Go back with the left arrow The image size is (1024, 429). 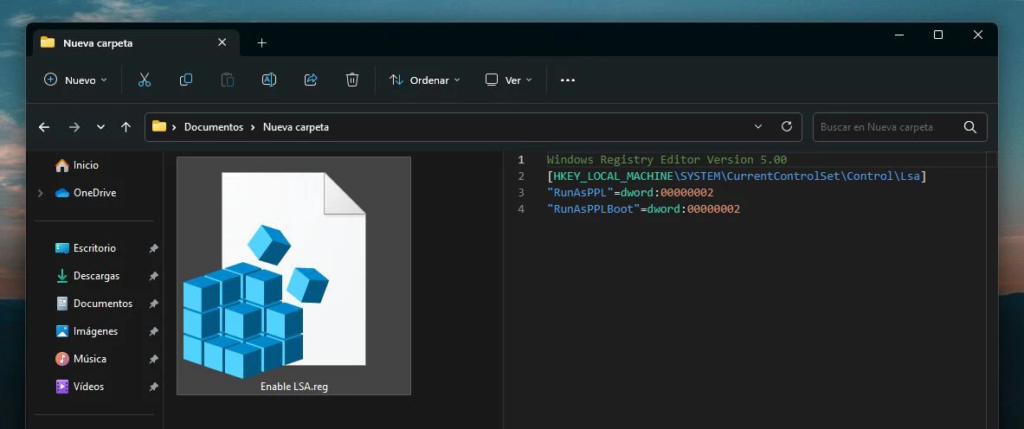tap(44, 127)
